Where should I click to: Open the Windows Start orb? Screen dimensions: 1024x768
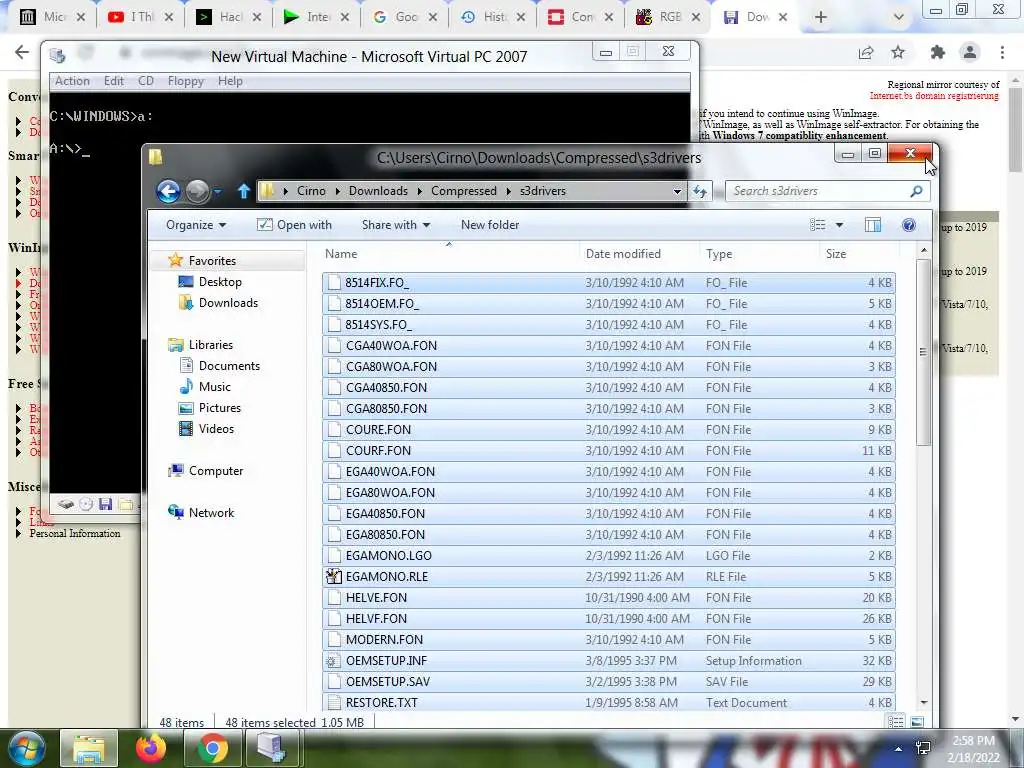pos(26,748)
